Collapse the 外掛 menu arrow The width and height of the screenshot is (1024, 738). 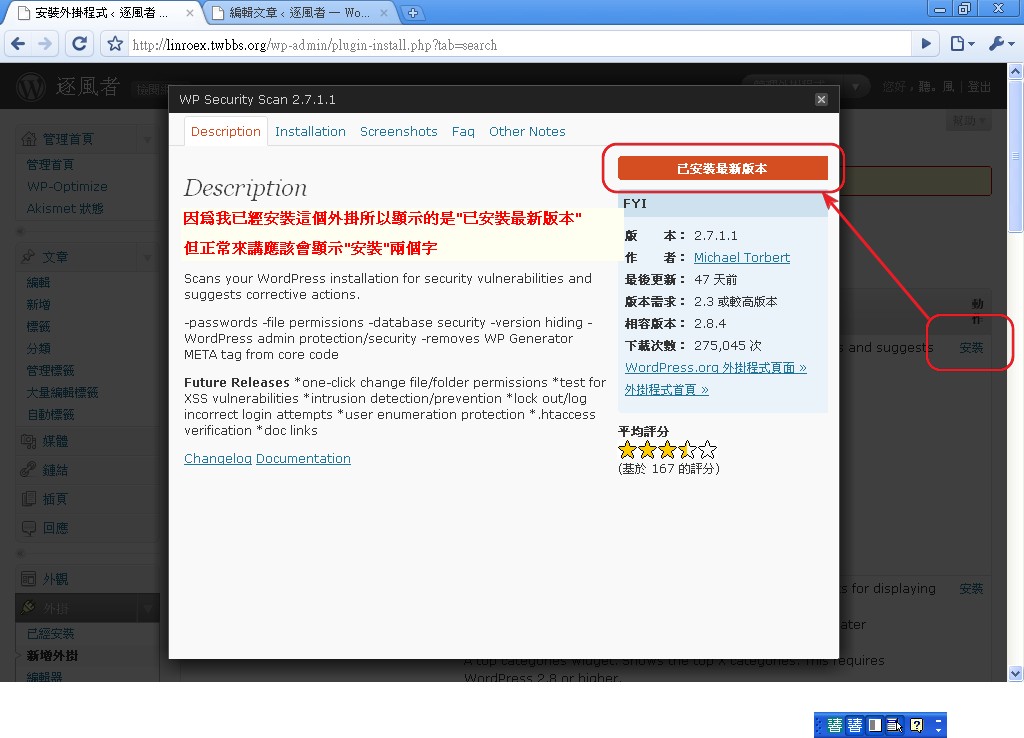(148, 608)
